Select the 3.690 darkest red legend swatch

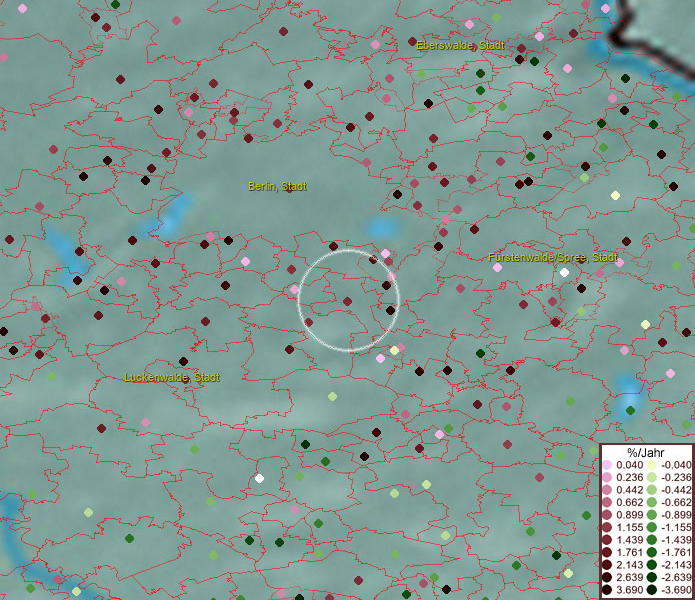point(607,590)
